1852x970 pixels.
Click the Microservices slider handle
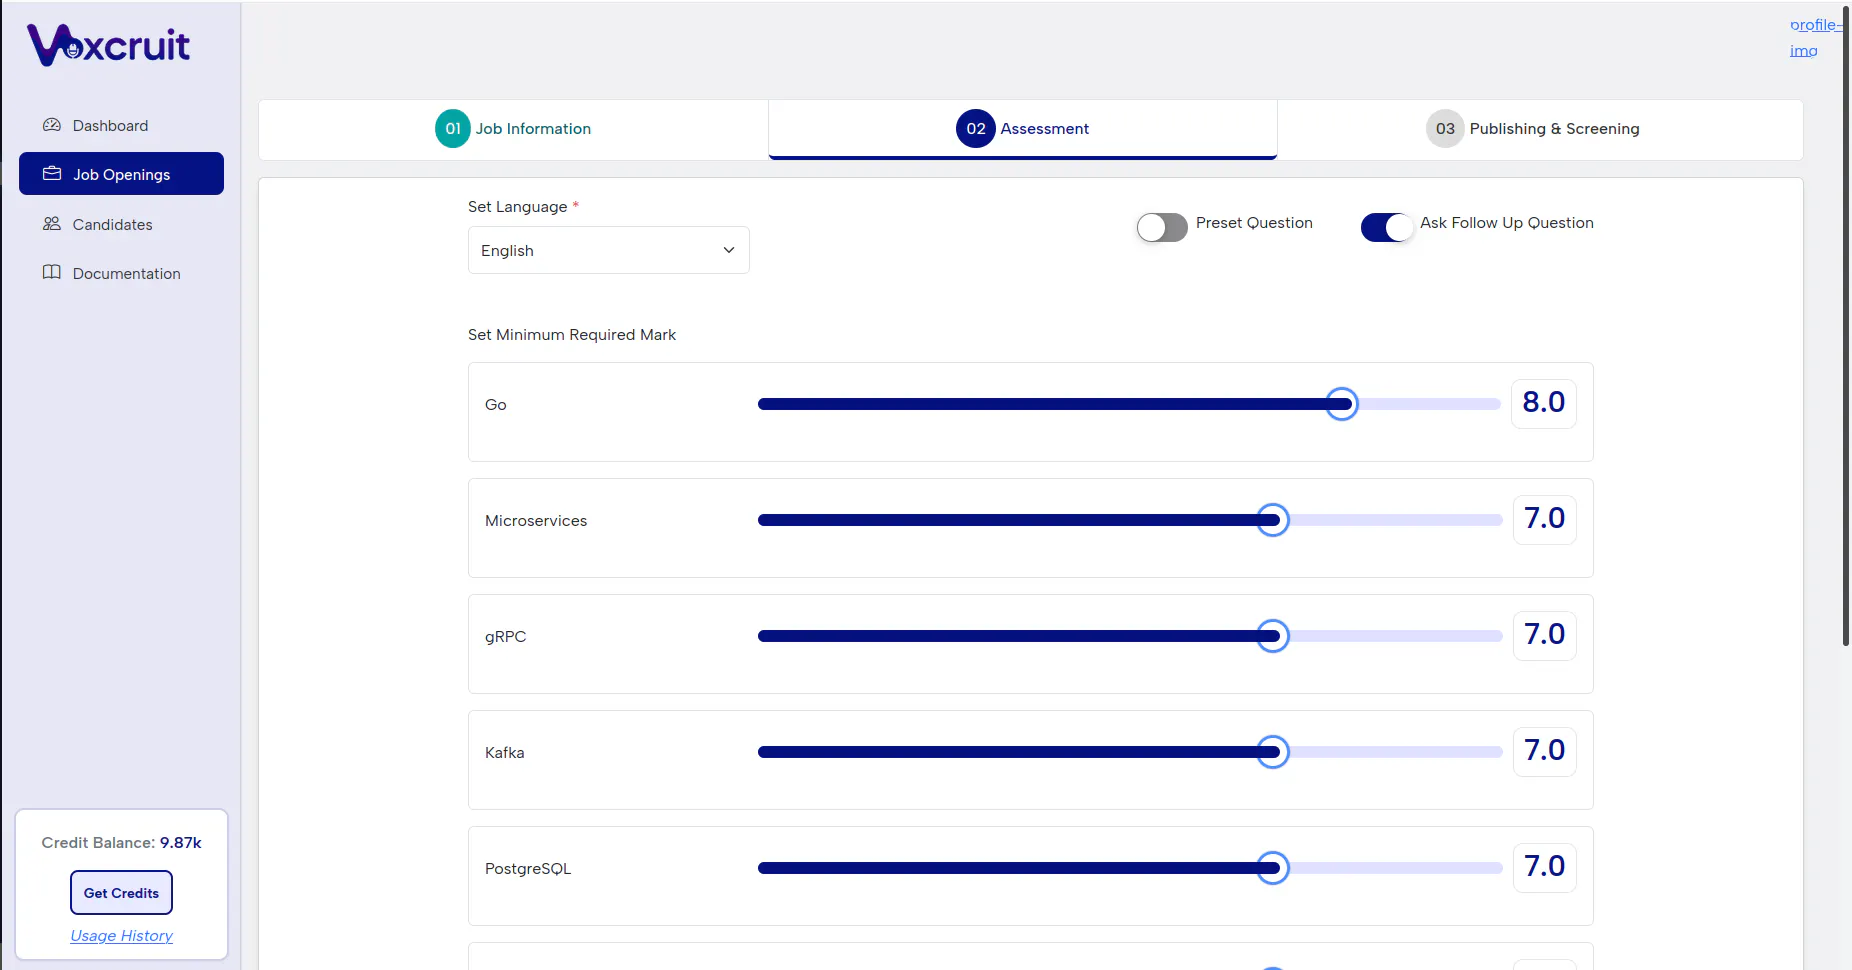1273,520
